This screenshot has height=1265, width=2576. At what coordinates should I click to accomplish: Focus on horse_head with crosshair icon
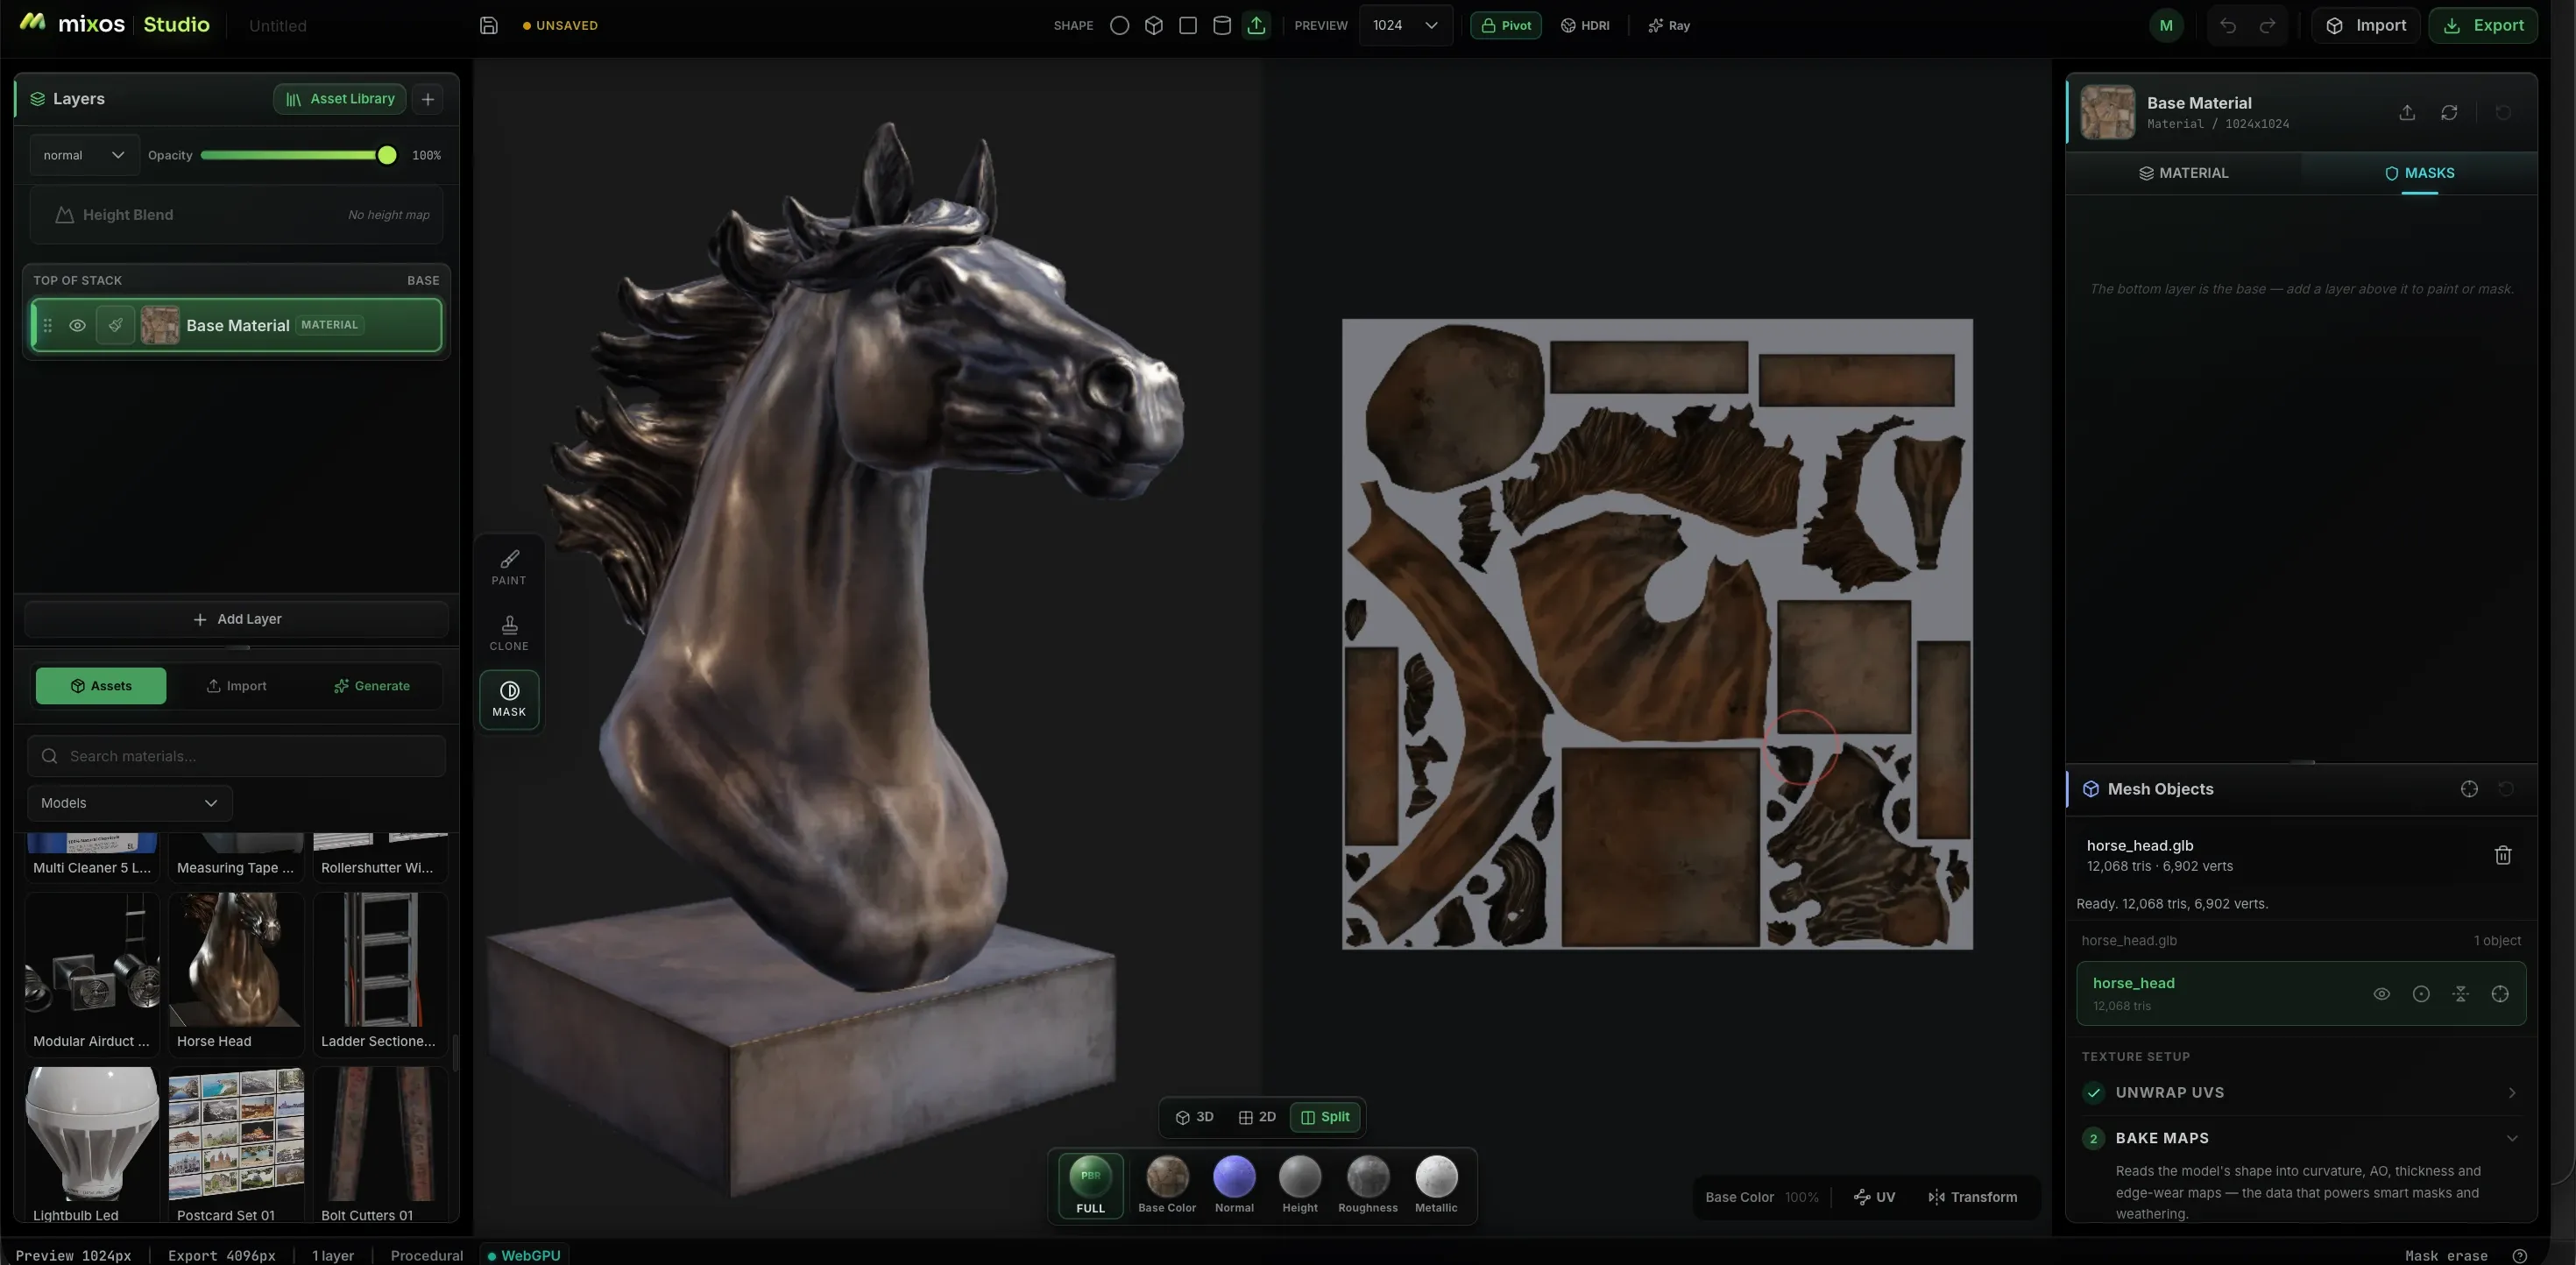click(2500, 993)
